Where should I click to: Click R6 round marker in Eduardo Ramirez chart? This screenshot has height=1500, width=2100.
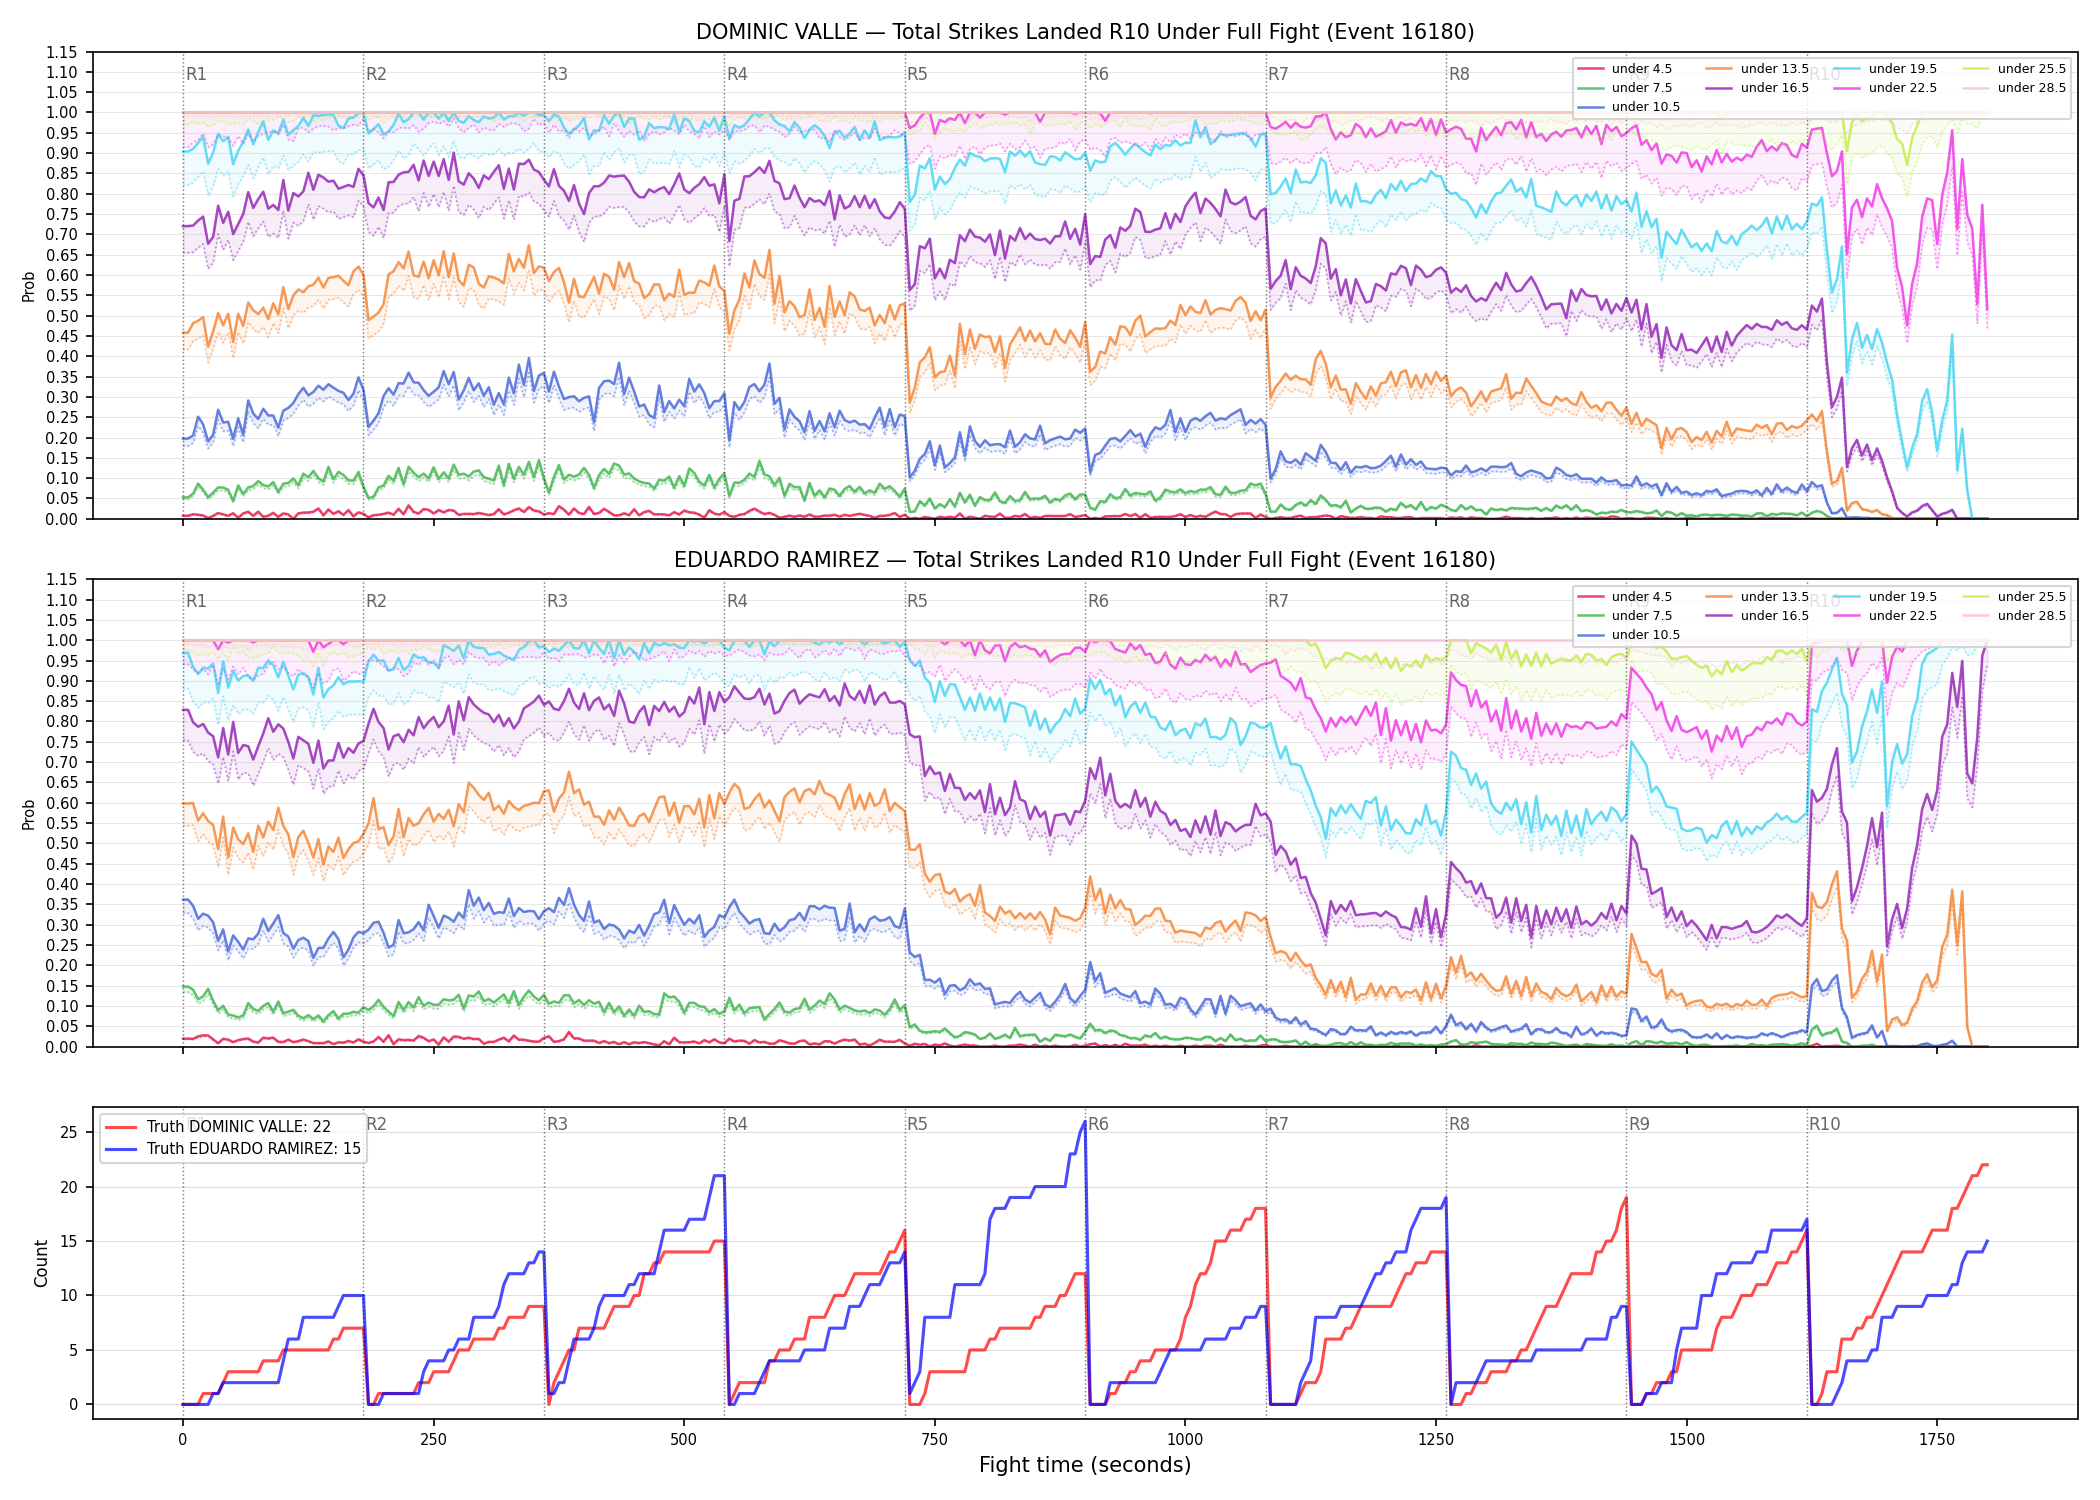pyautogui.click(x=1098, y=601)
